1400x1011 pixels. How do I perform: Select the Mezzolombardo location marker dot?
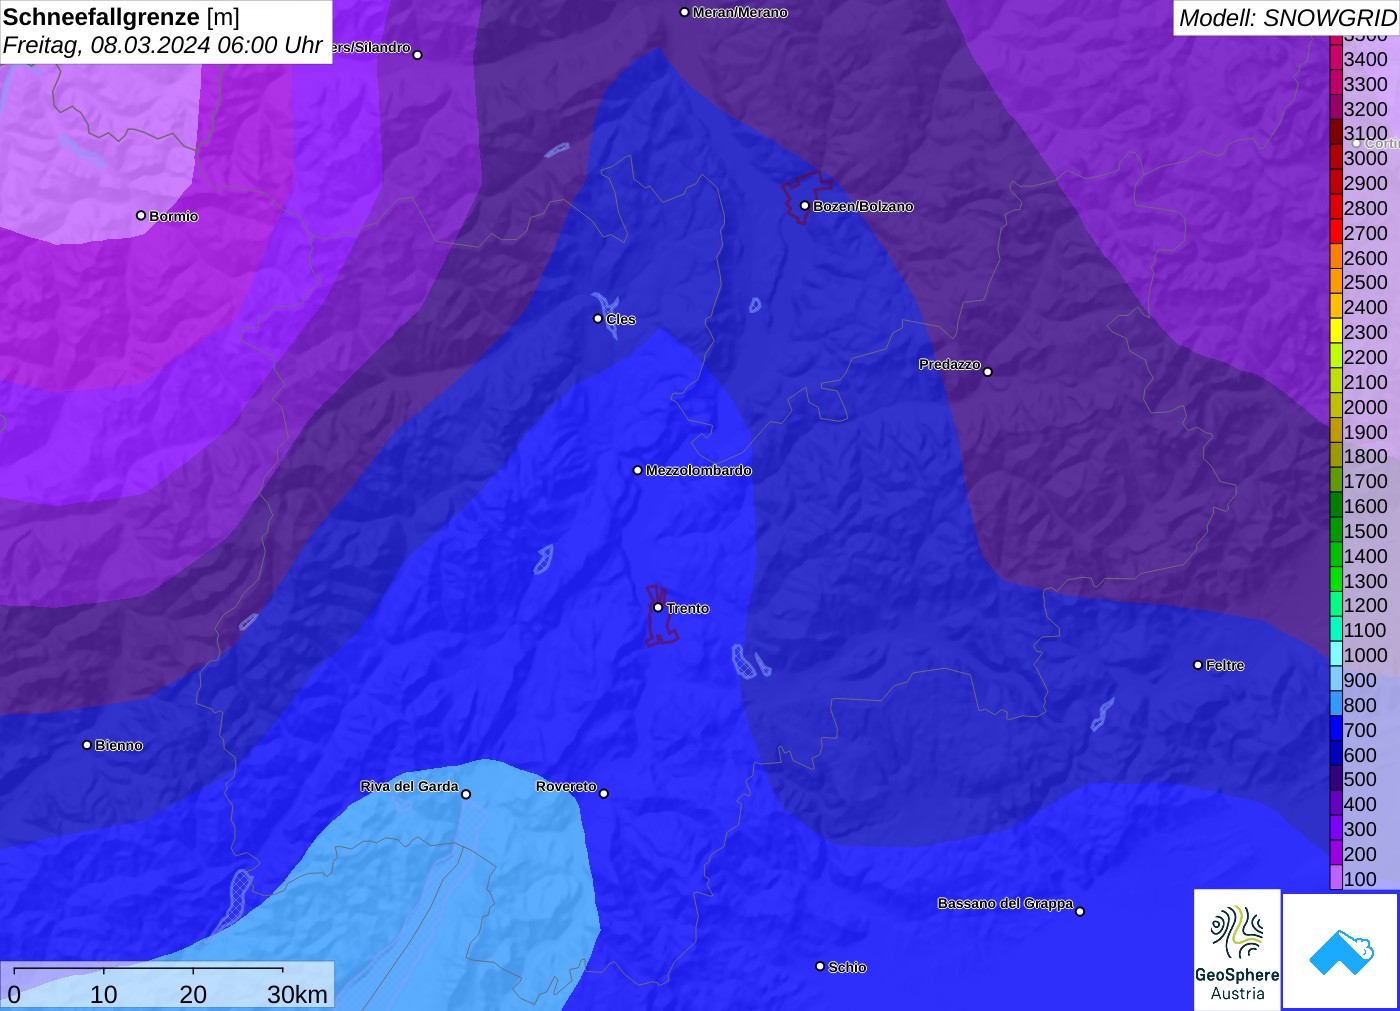coord(638,470)
